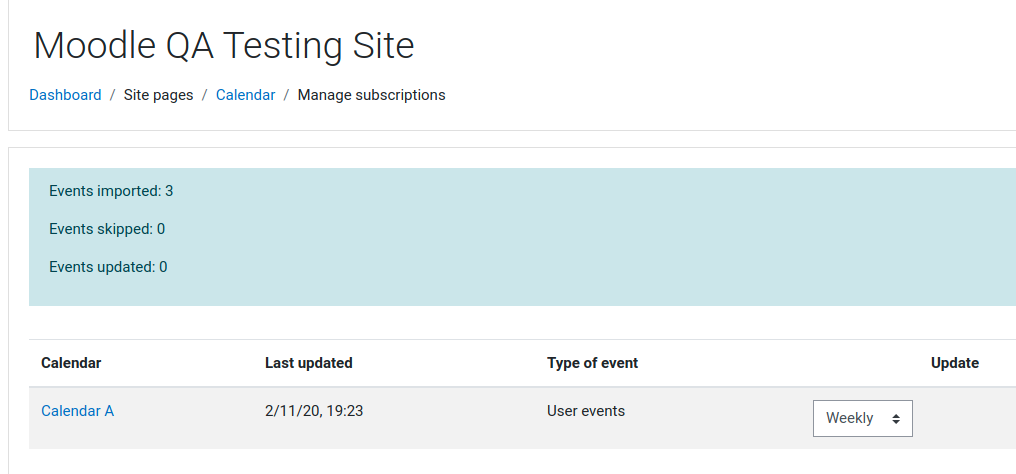Click the Manage subscriptions breadcrumb item
1016x474 pixels.
(x=371, y=95)
